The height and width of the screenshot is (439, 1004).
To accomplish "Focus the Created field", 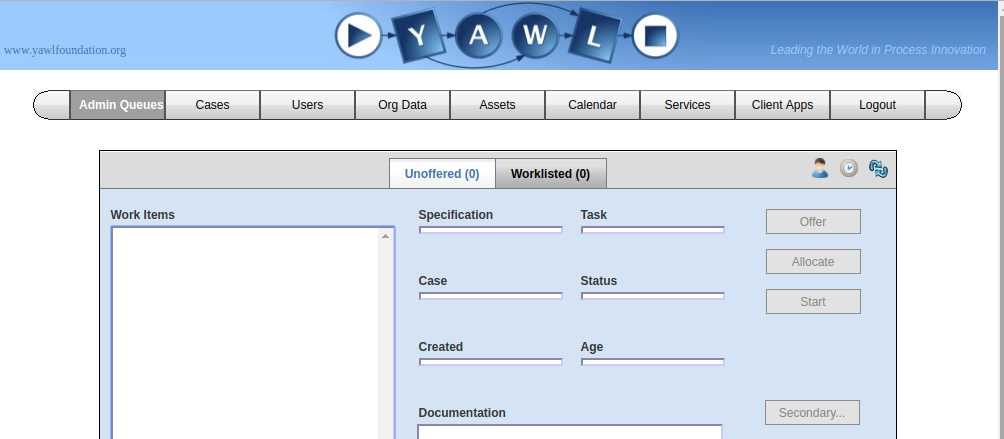I will 490,362.
